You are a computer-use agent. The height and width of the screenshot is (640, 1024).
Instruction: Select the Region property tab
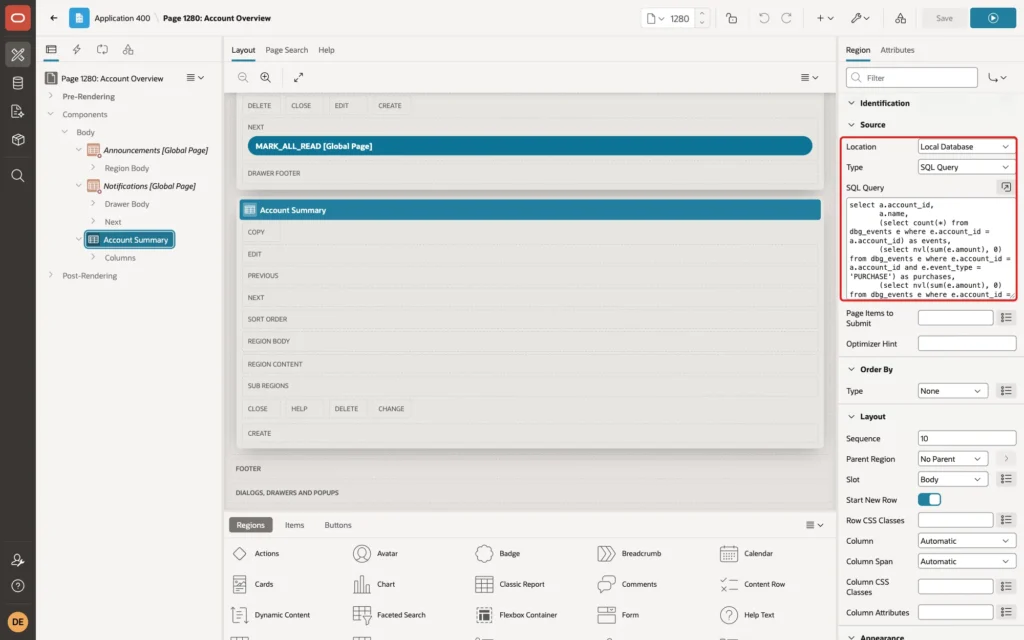[857, 50]
